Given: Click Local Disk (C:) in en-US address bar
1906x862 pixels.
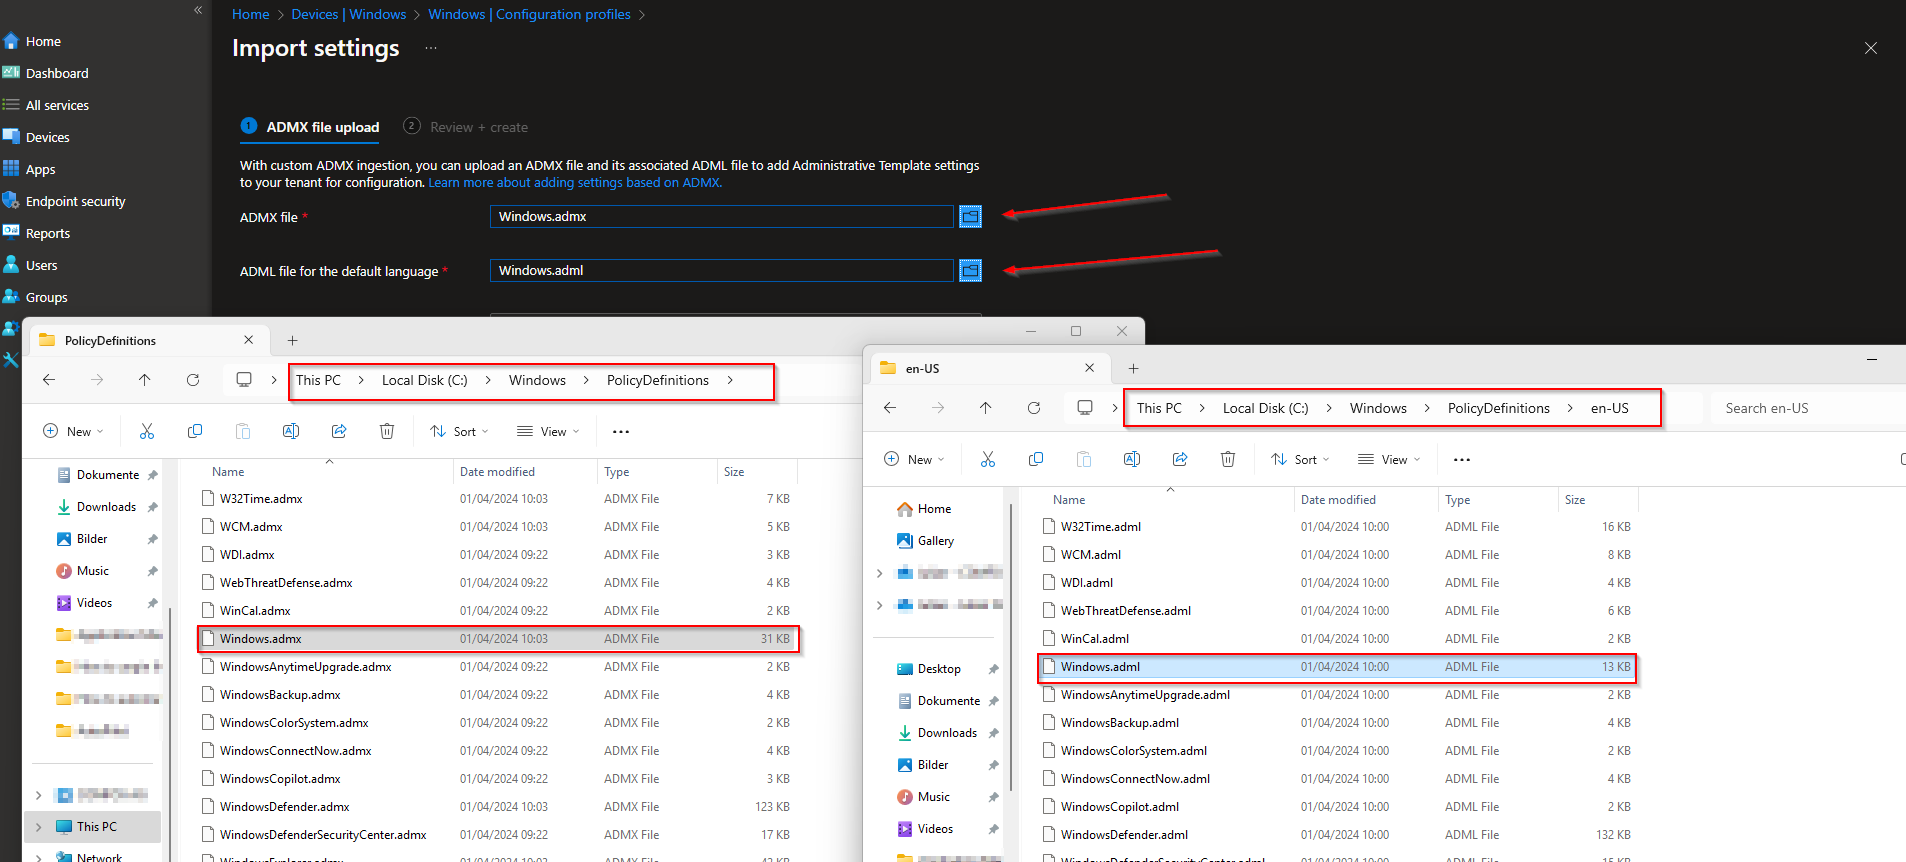Looking at the screenshot, I should (1265, 408).
